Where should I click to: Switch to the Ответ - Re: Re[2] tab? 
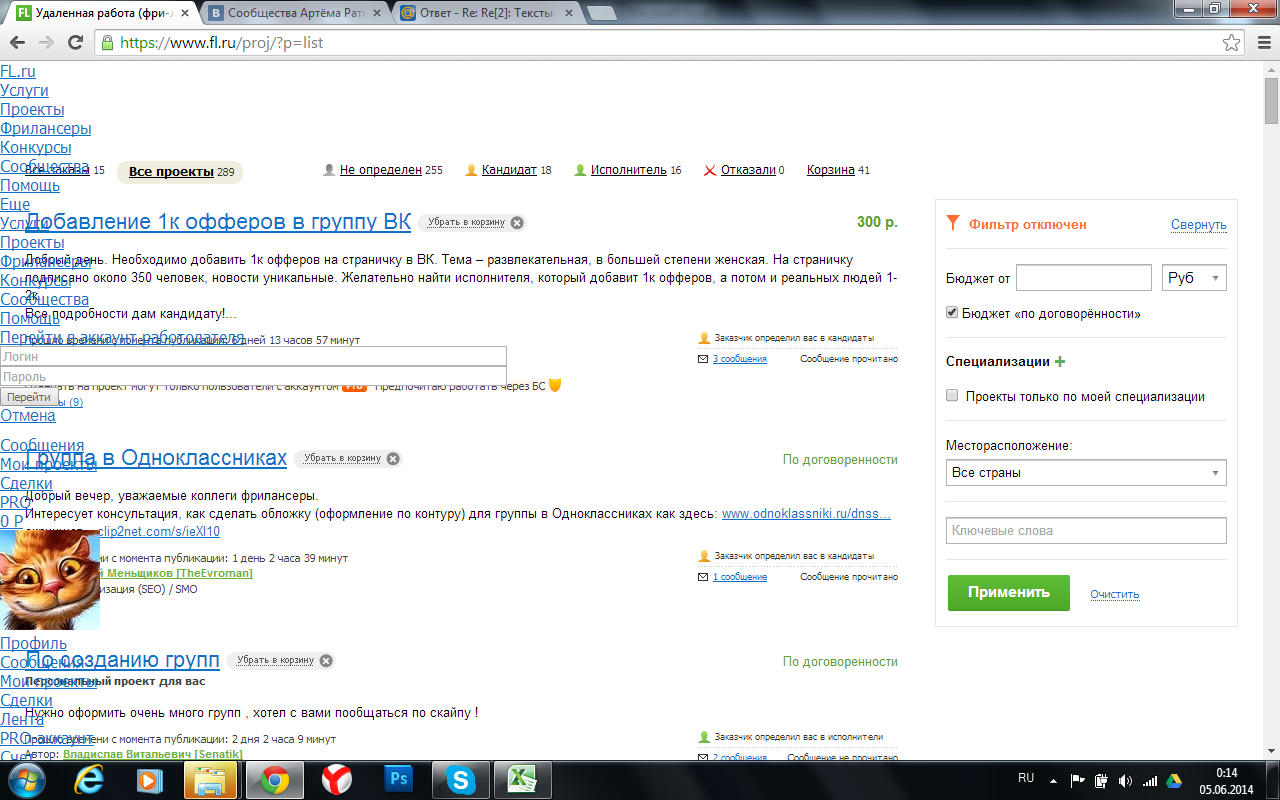[x=485, y=13]
